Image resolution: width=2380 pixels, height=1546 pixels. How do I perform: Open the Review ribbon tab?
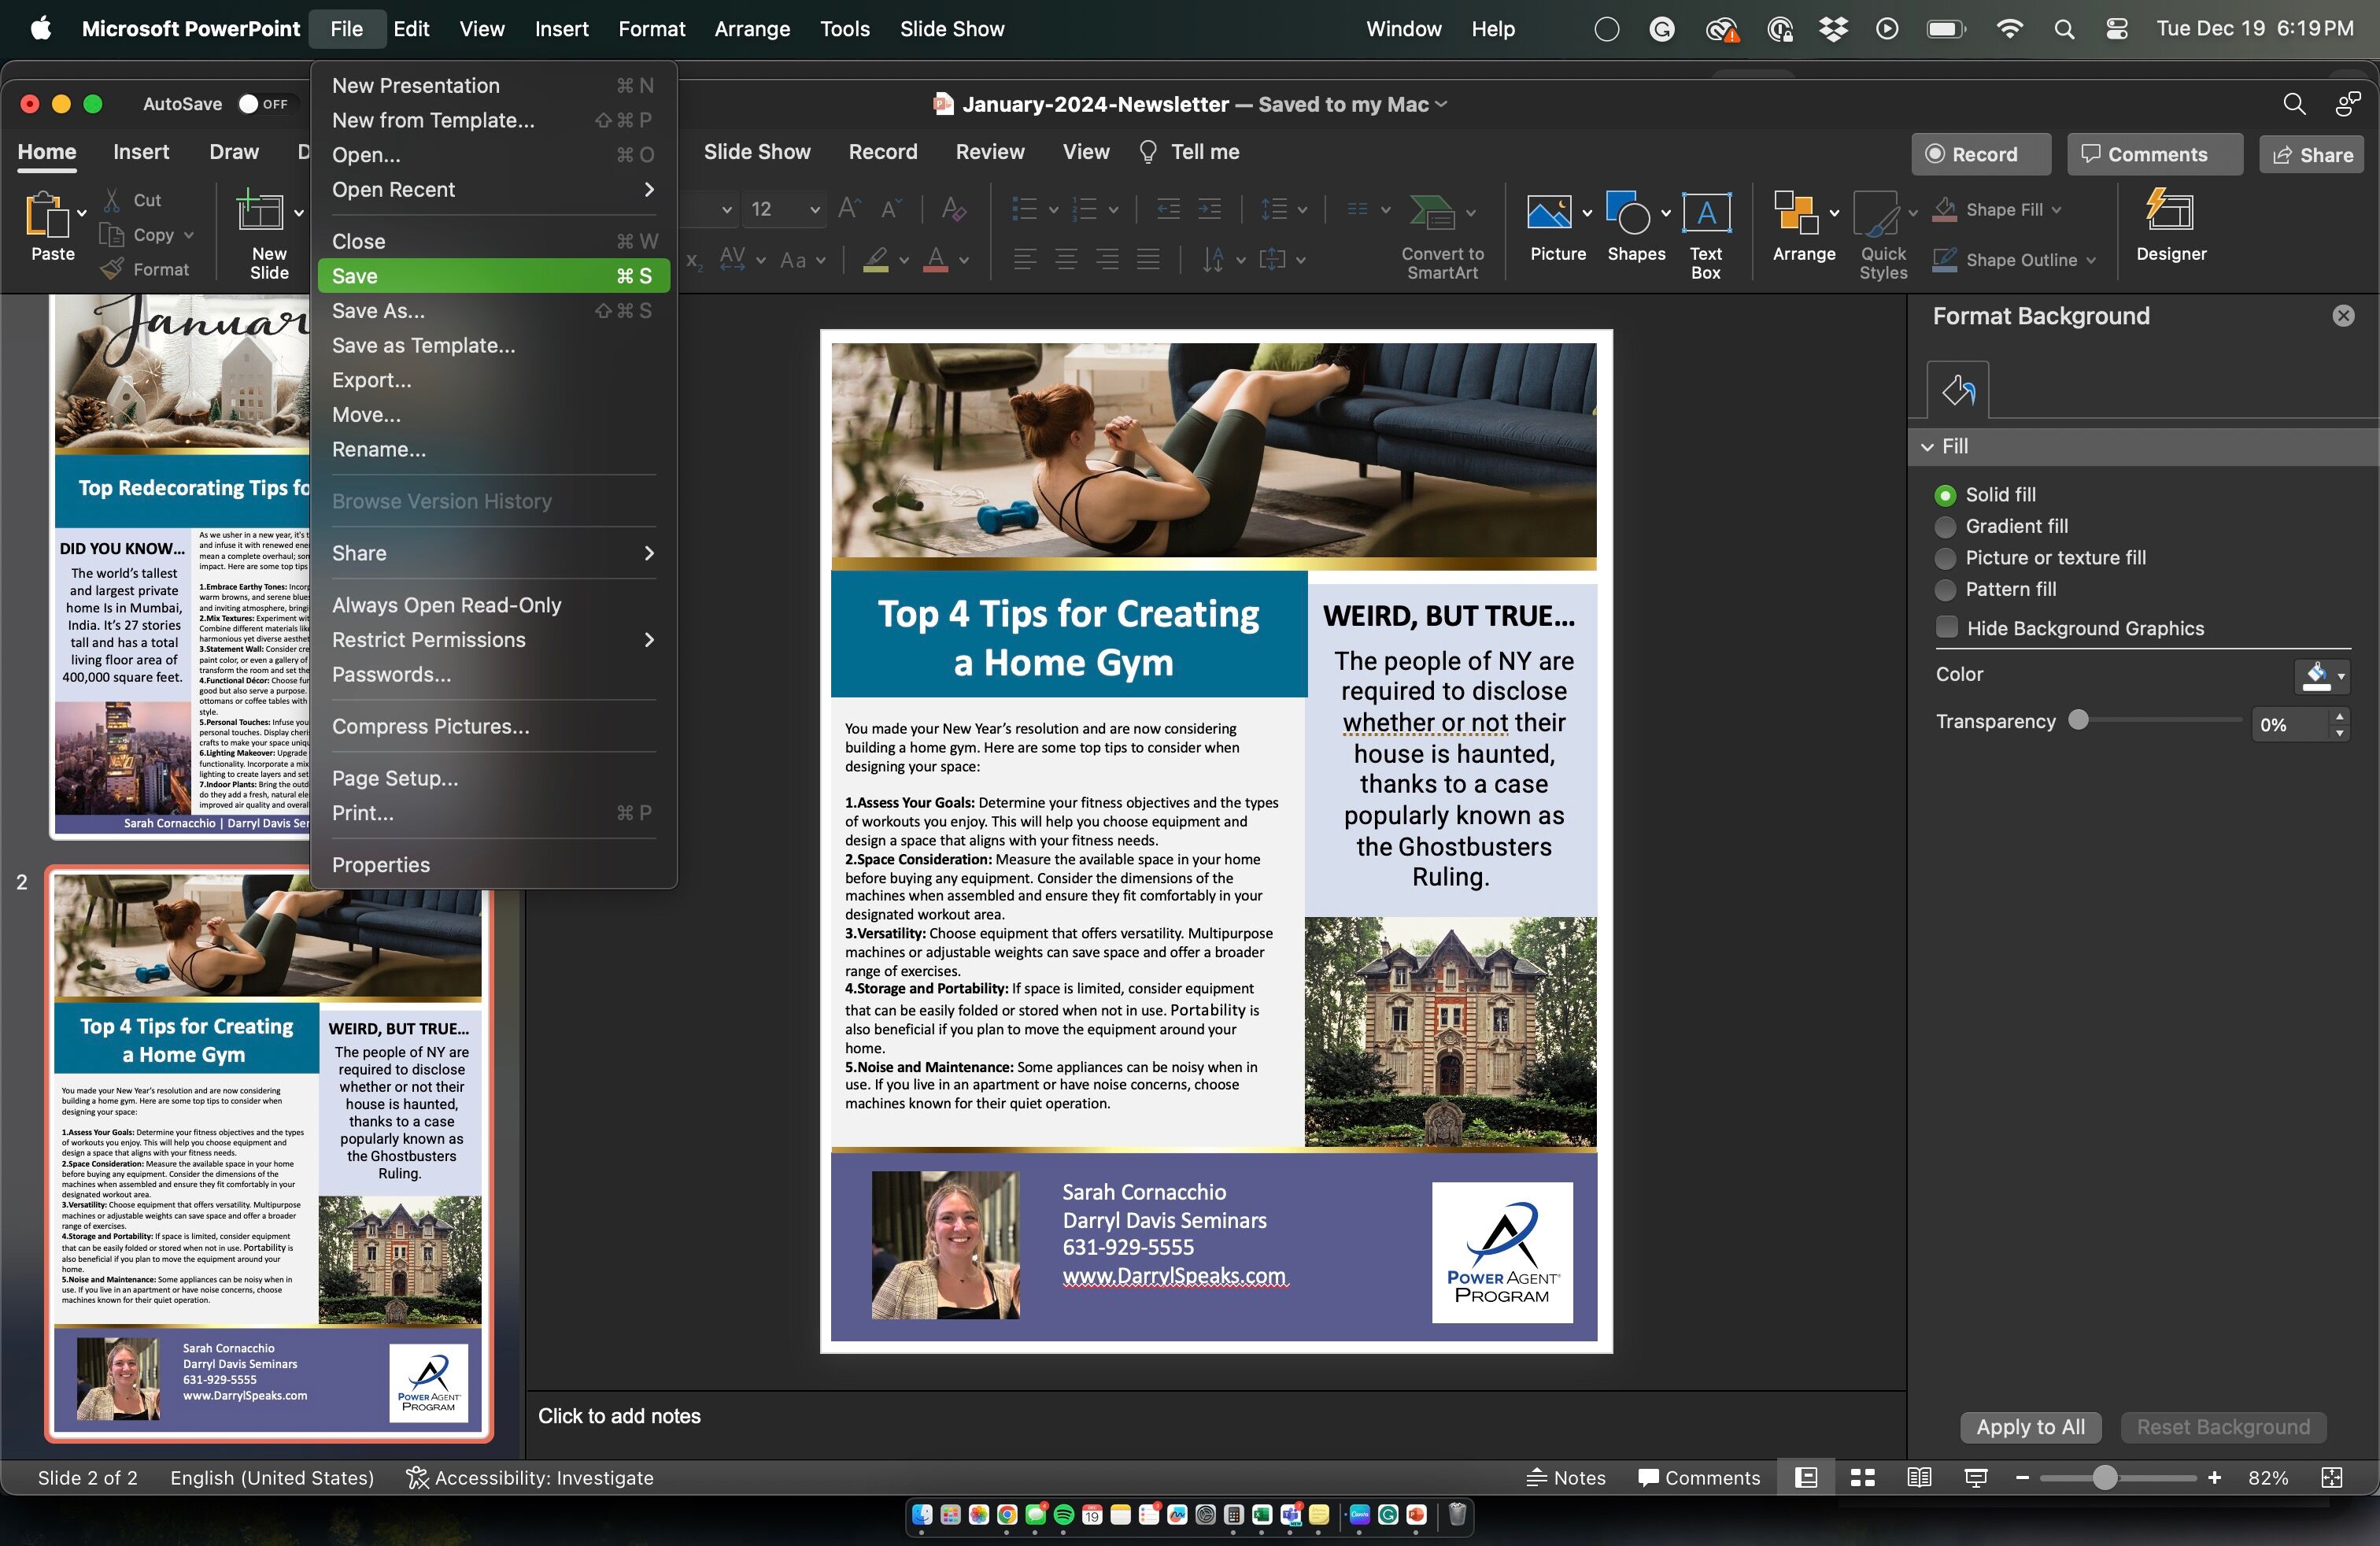pos(989,152)
